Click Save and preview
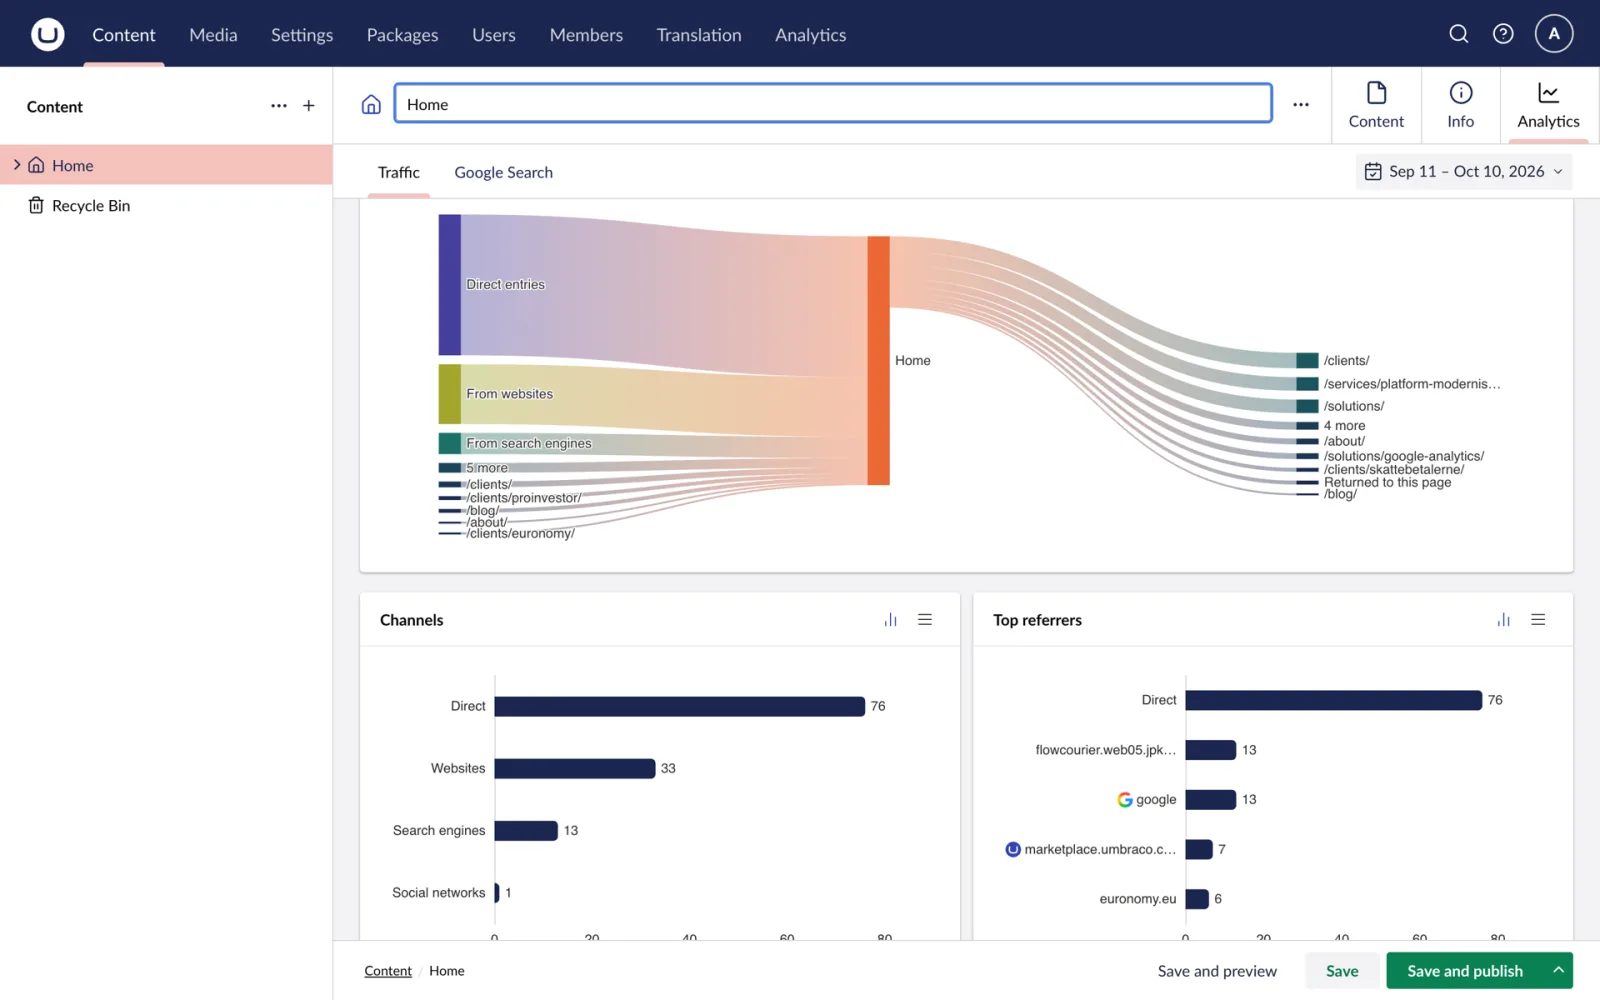Viewport: 1600px width, 1000px height. coord(1217,971)
